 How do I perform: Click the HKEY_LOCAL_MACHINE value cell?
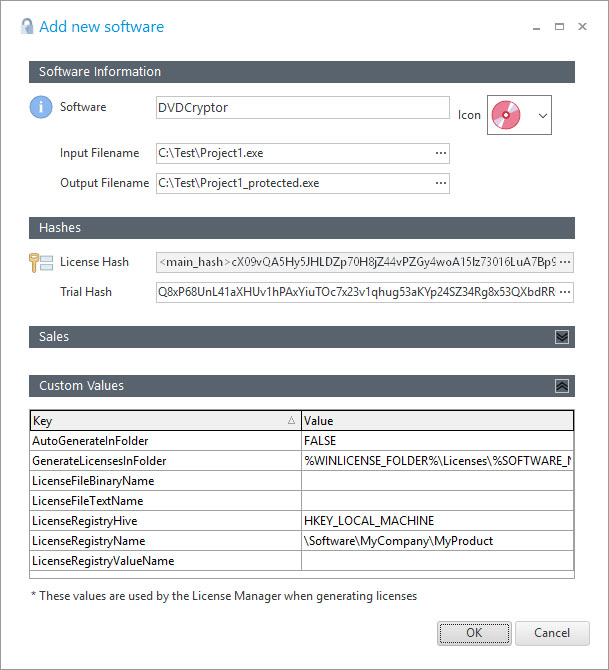(437, 521)
